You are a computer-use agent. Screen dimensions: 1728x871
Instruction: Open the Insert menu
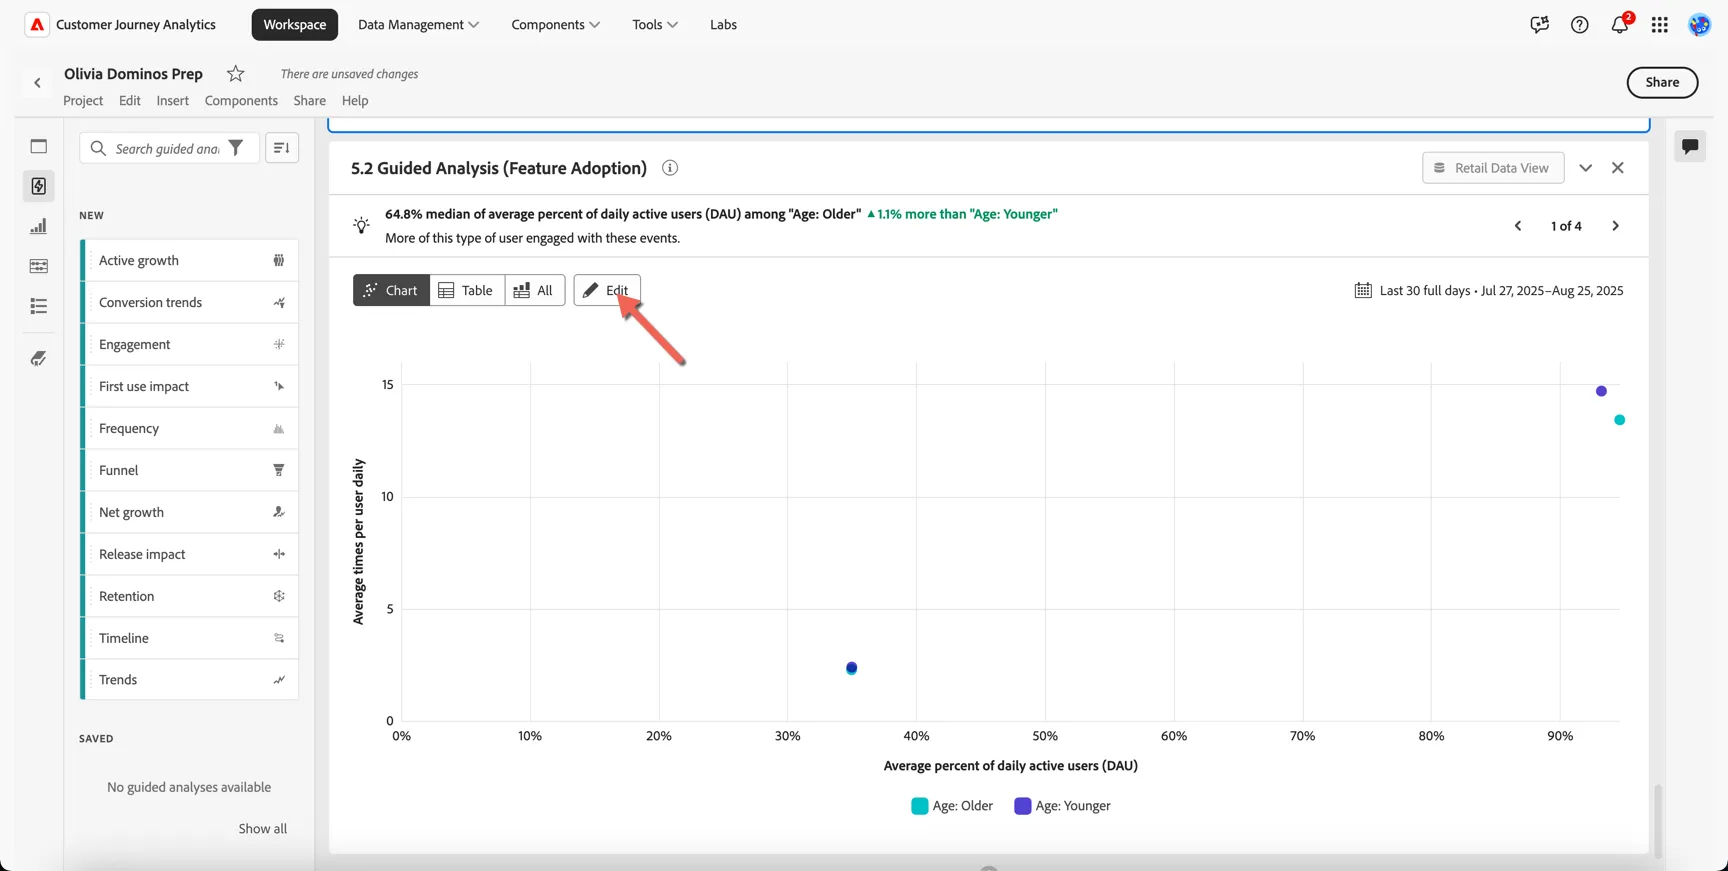[172, 100]
